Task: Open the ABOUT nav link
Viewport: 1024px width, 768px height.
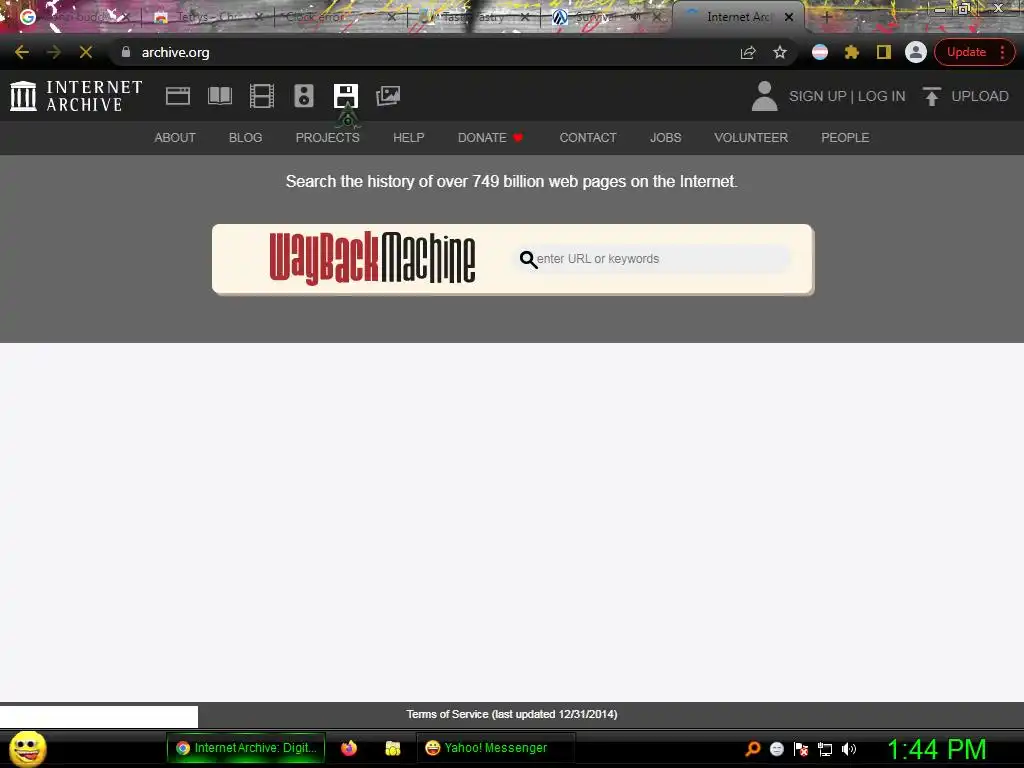Action: point(175,138)
